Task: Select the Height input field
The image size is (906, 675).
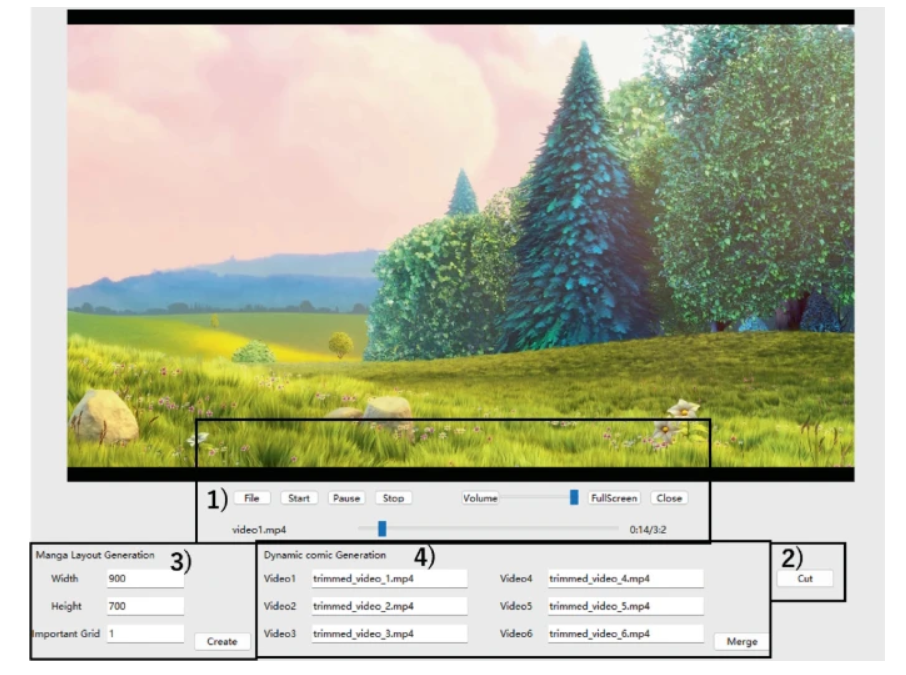Action: [144, 606]
